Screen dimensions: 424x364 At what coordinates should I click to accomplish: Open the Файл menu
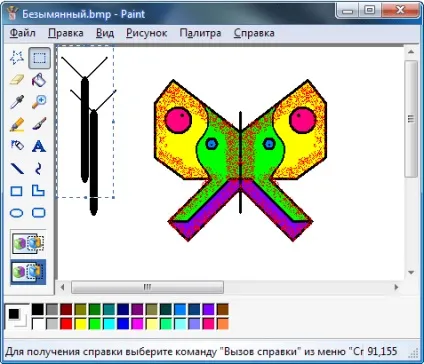22,33
